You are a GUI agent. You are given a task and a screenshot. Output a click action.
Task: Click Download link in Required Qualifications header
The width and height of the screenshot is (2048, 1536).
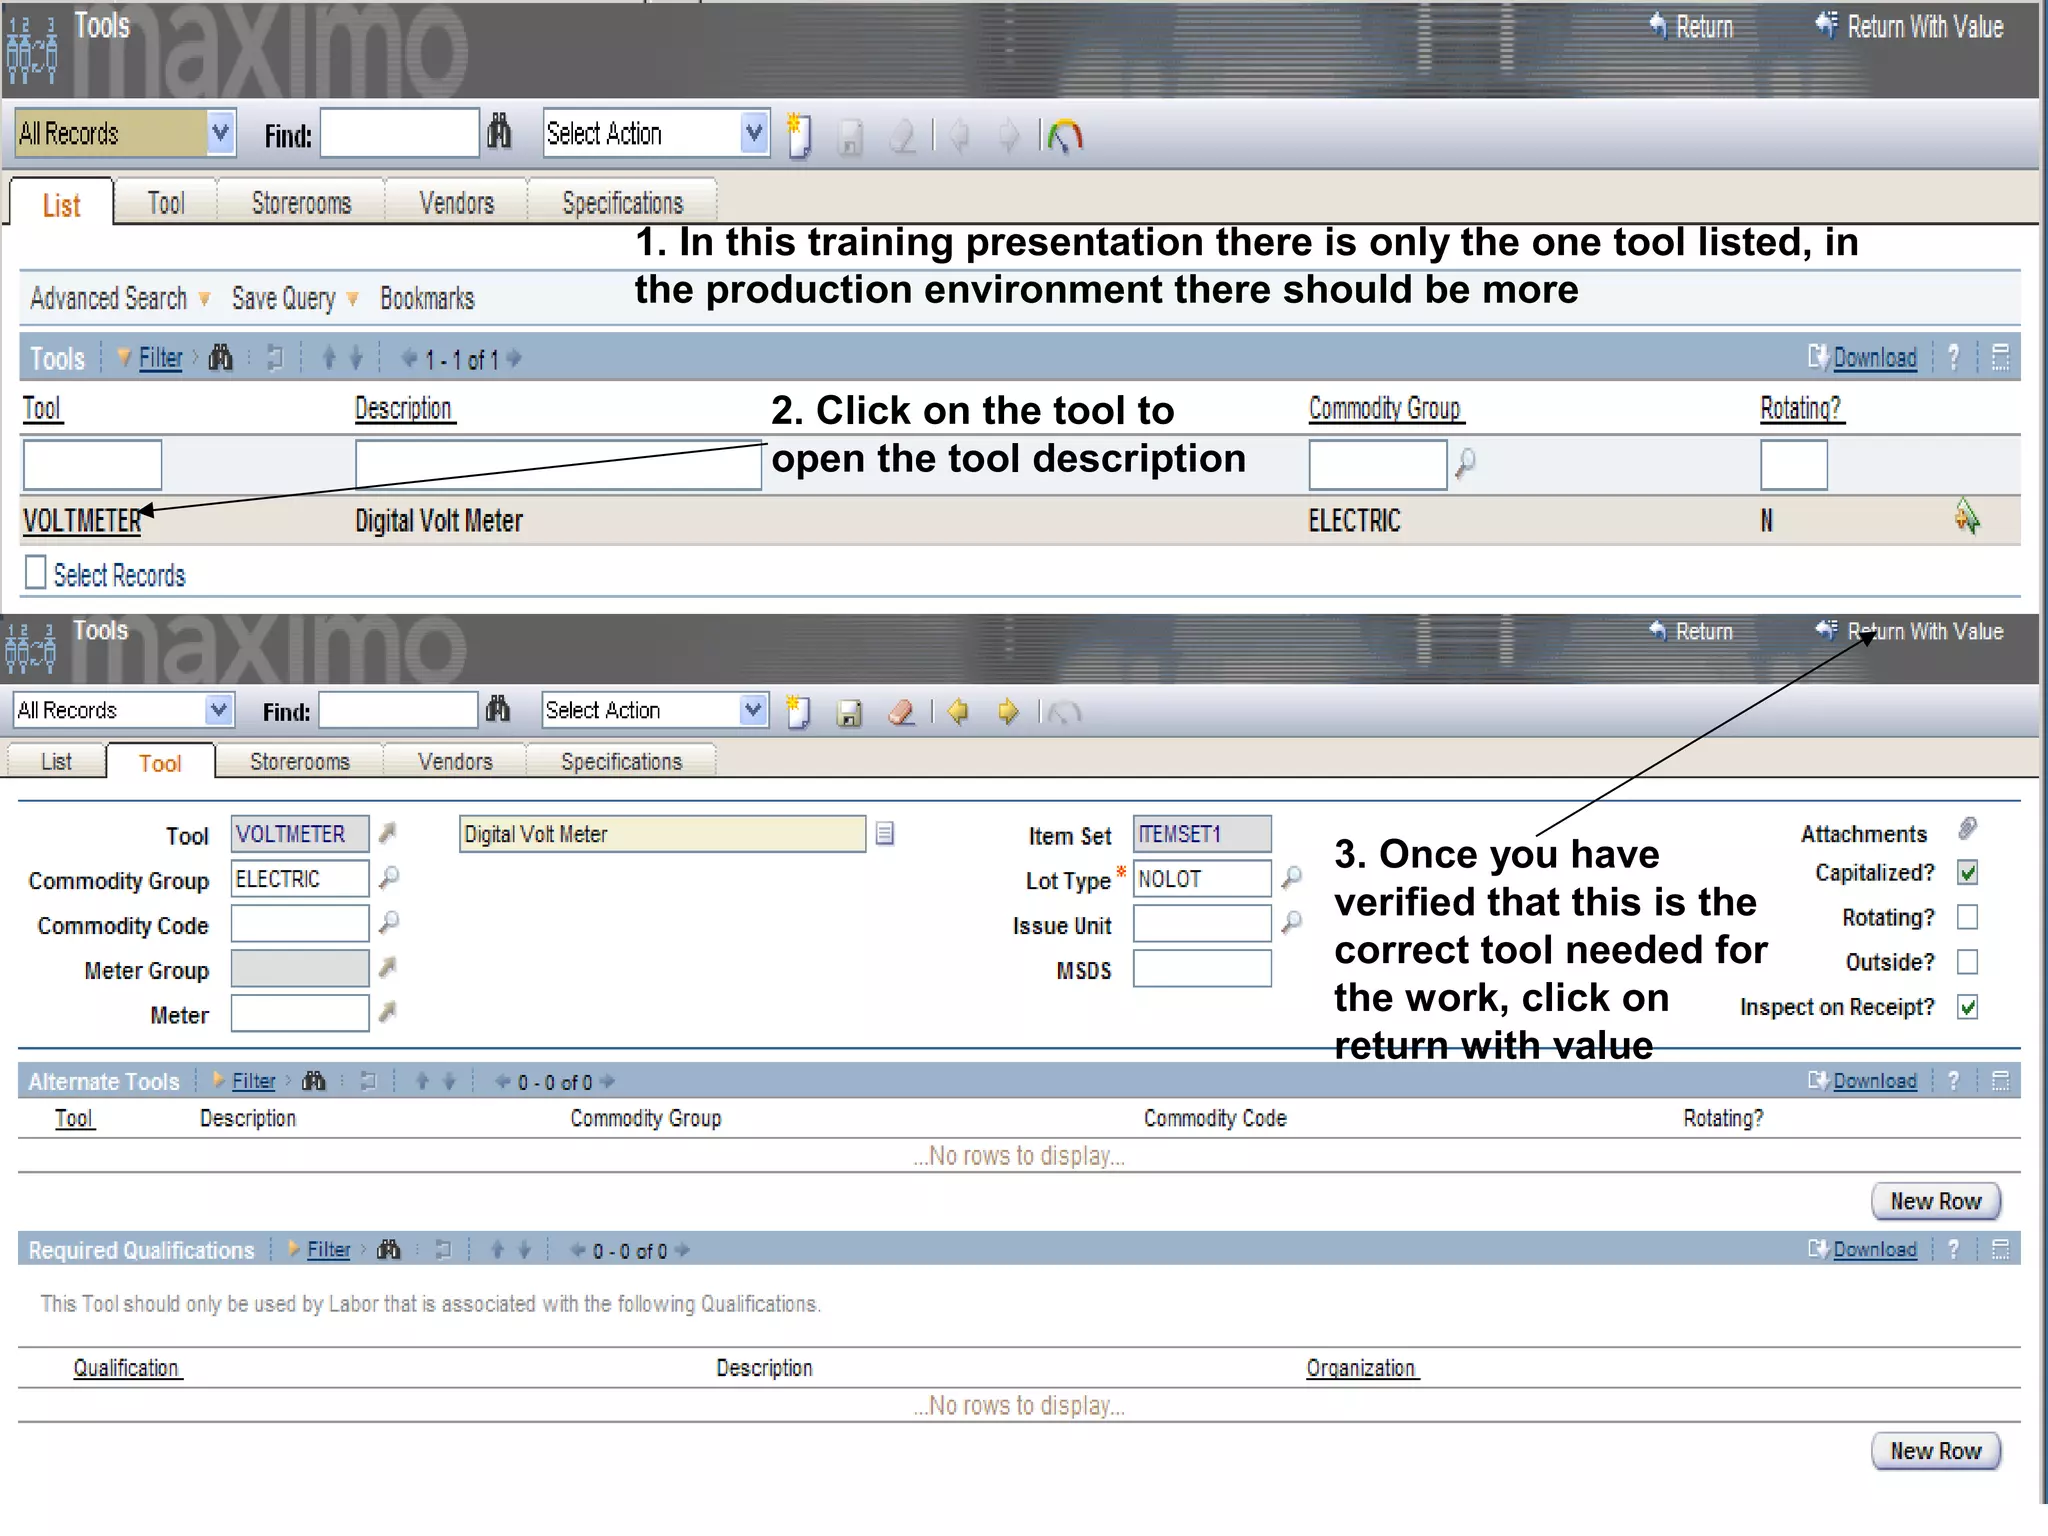pos(1874,1249)
